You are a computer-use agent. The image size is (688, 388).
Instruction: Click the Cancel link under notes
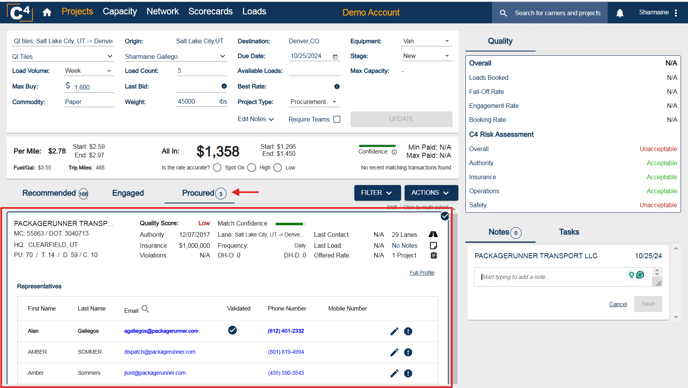point(618,304)
